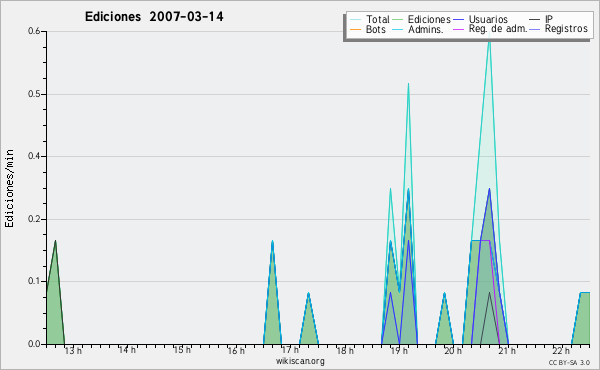This screenshot has width=600, height=370.
Task: Click the IP legend dark line
Action: (535, 20)
